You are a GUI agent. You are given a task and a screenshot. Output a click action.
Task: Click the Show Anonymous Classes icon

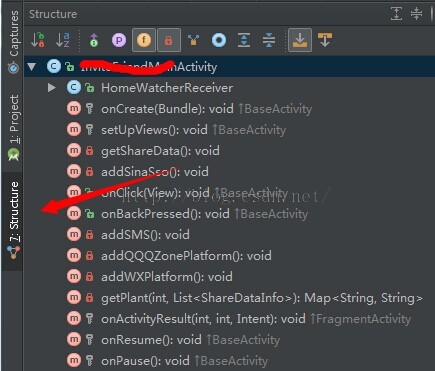pos(193,40)
